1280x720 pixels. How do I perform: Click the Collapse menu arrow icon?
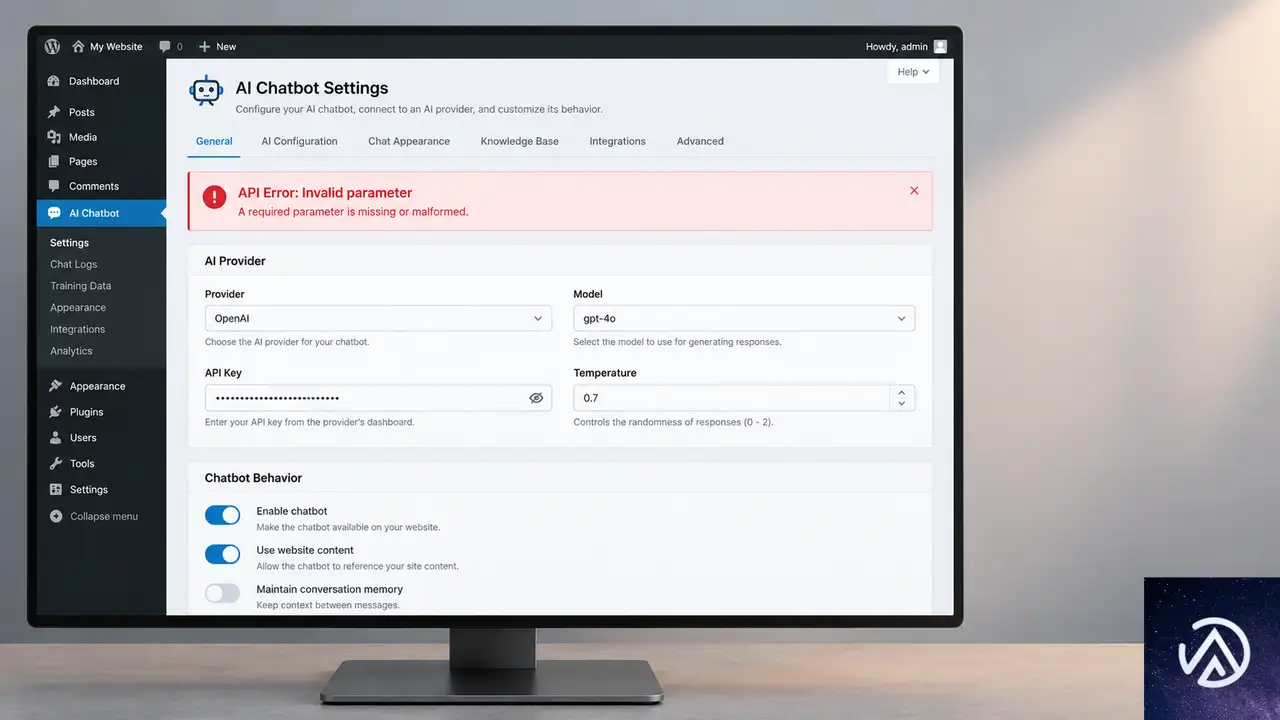(x=55, y=516)
